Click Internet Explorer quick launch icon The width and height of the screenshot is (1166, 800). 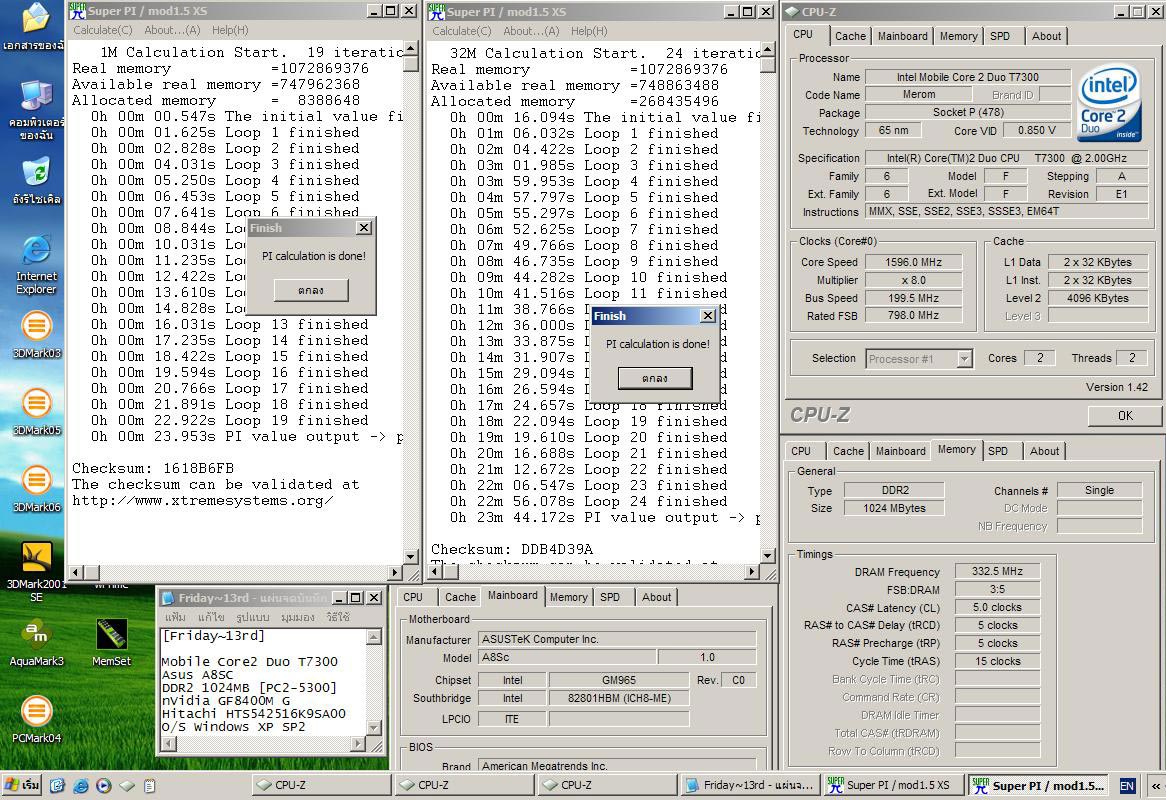coord(81,785)
